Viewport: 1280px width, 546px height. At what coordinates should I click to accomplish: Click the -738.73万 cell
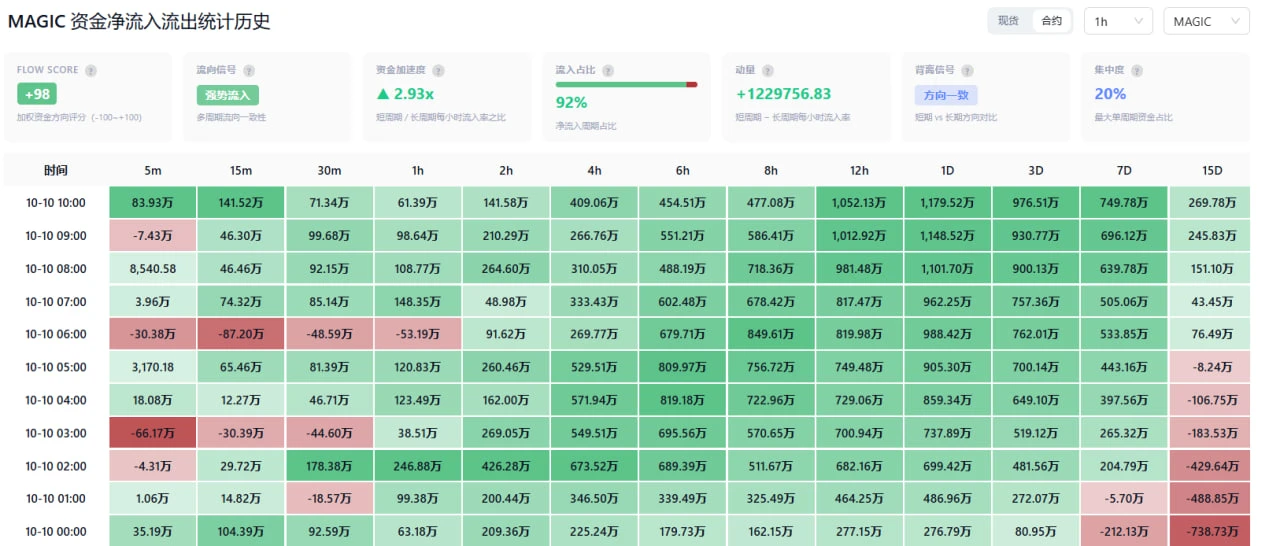pyautogui.click(x=1212, y=532)
